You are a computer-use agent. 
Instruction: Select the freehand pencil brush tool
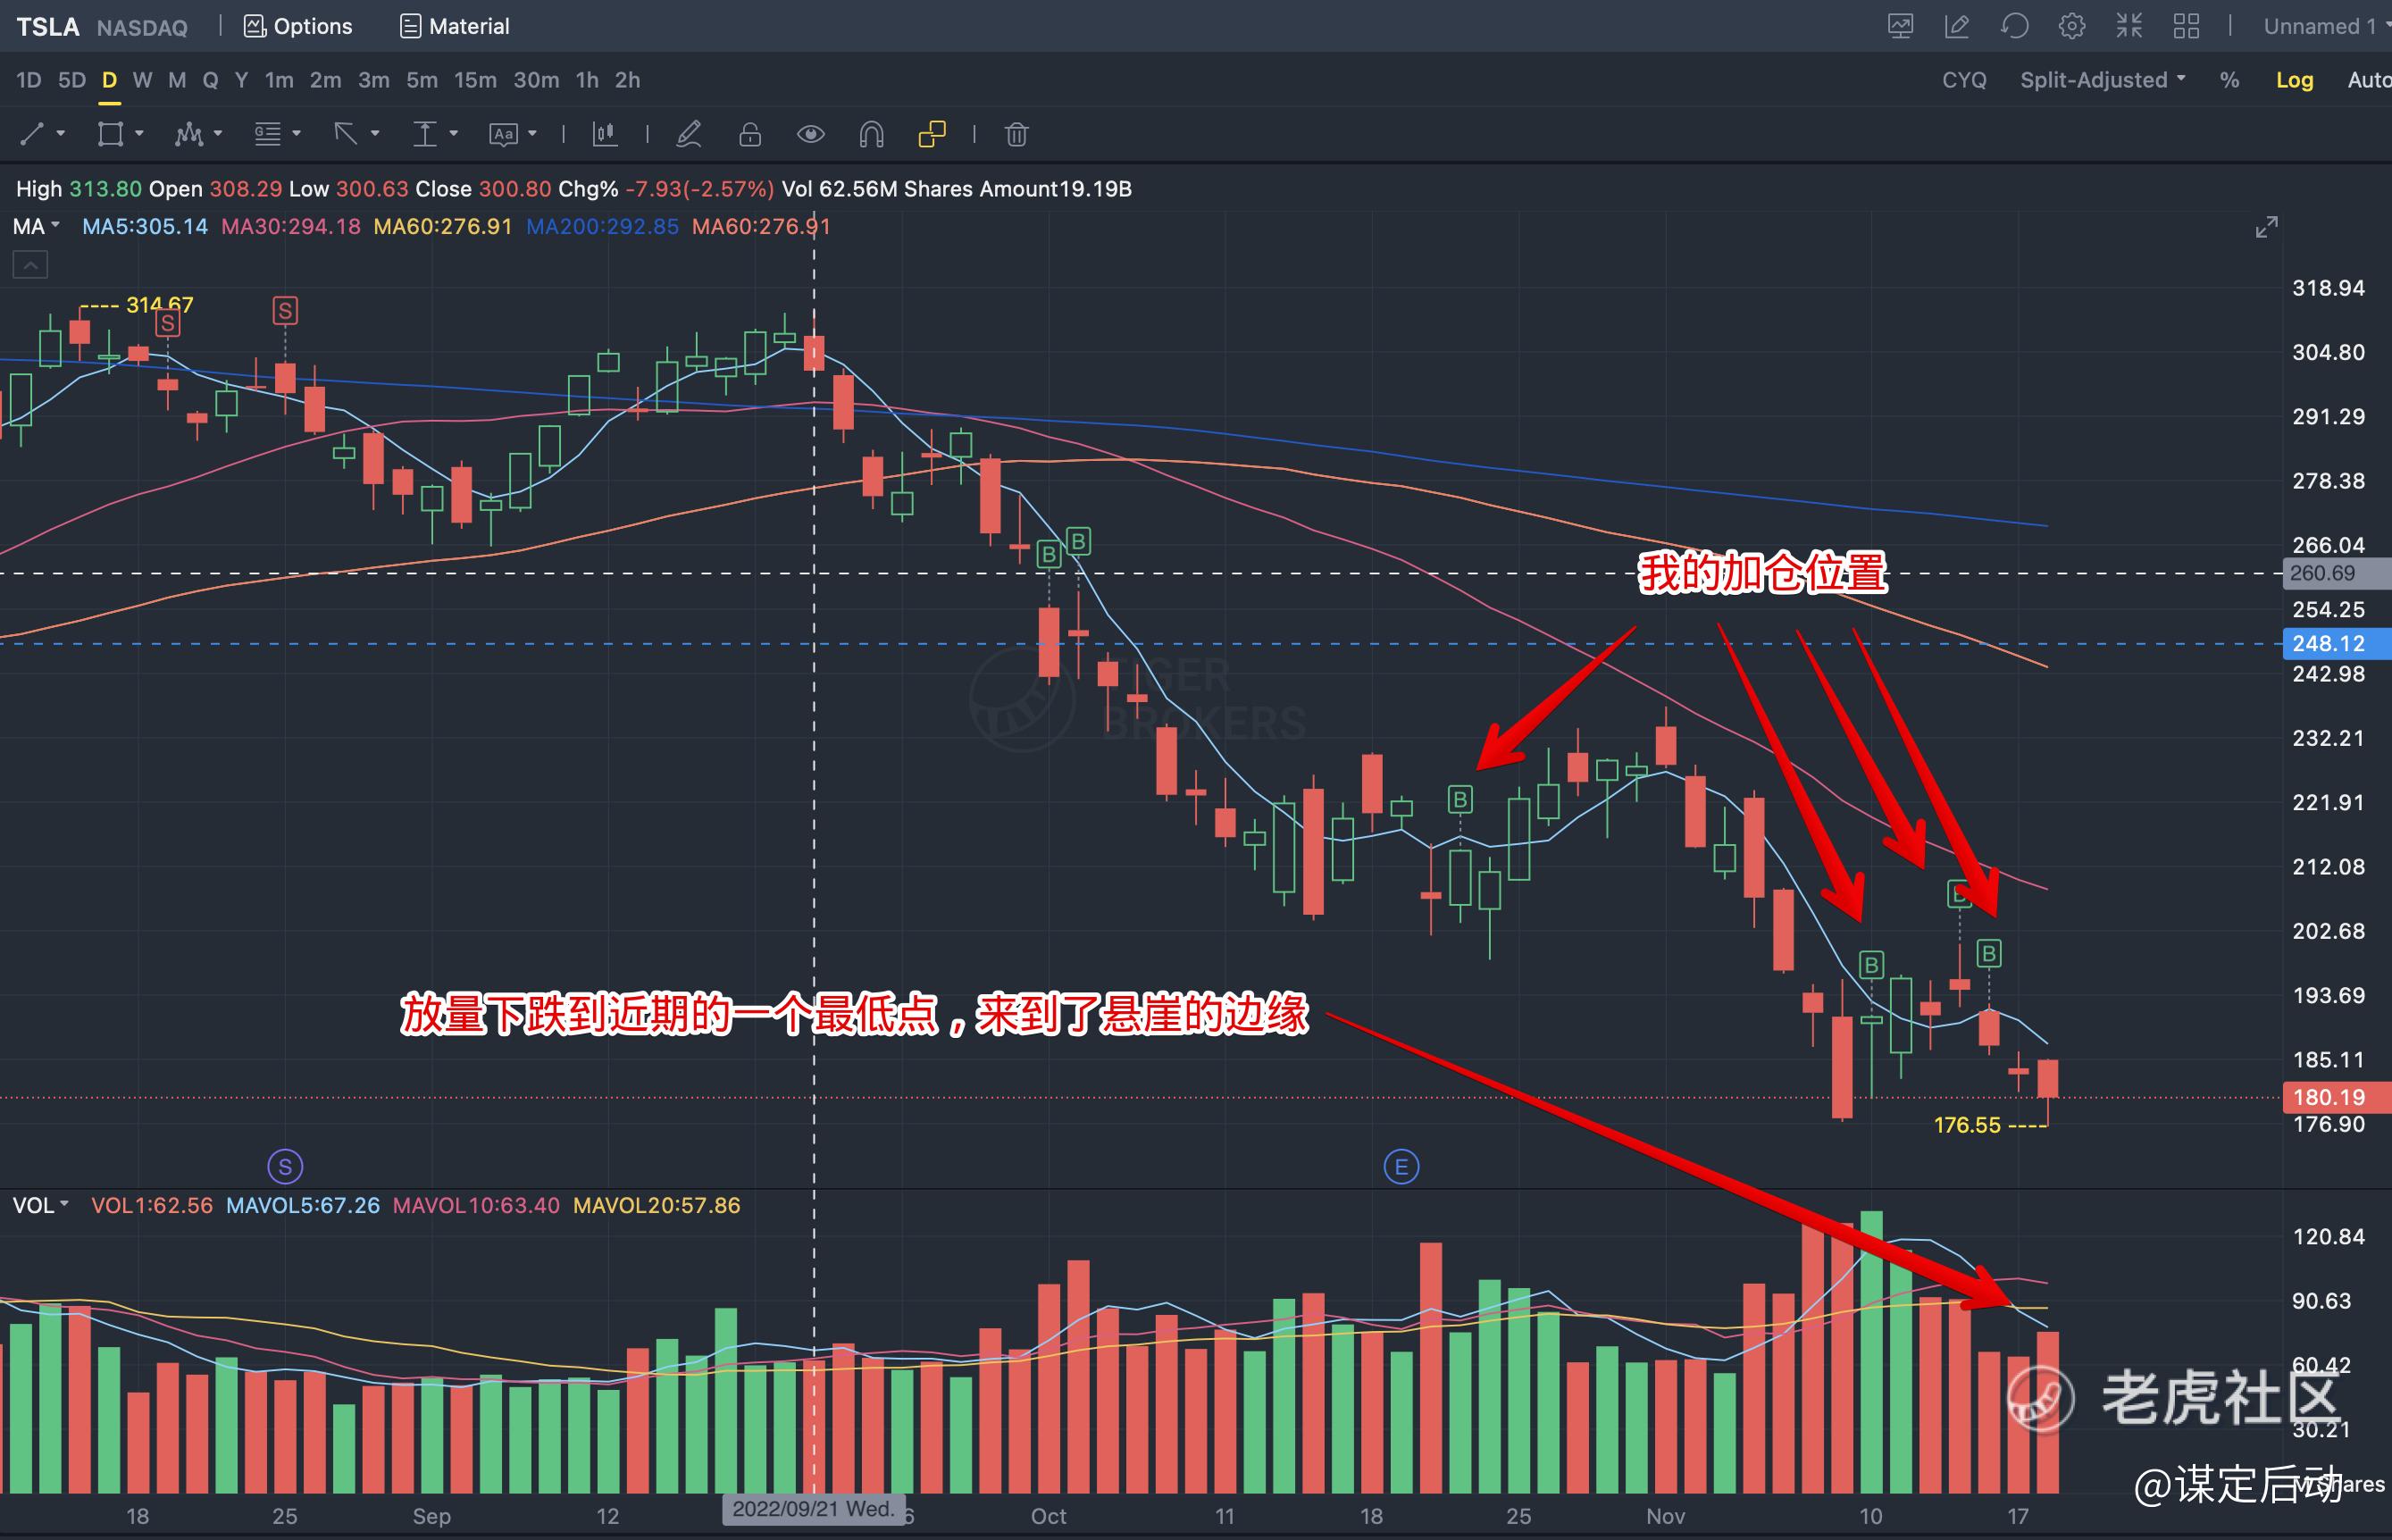tap(689, 133)
